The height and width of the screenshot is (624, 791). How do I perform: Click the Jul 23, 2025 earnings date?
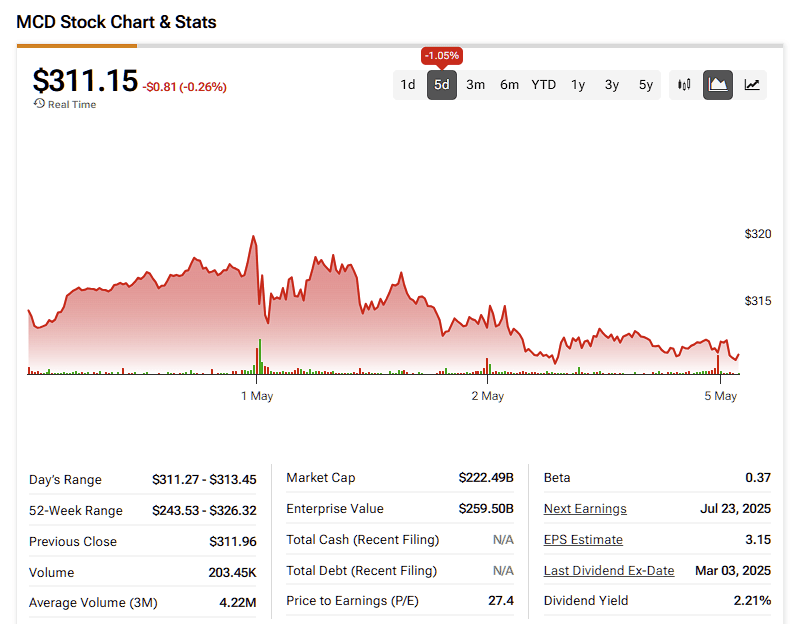(x=735, y=508)
